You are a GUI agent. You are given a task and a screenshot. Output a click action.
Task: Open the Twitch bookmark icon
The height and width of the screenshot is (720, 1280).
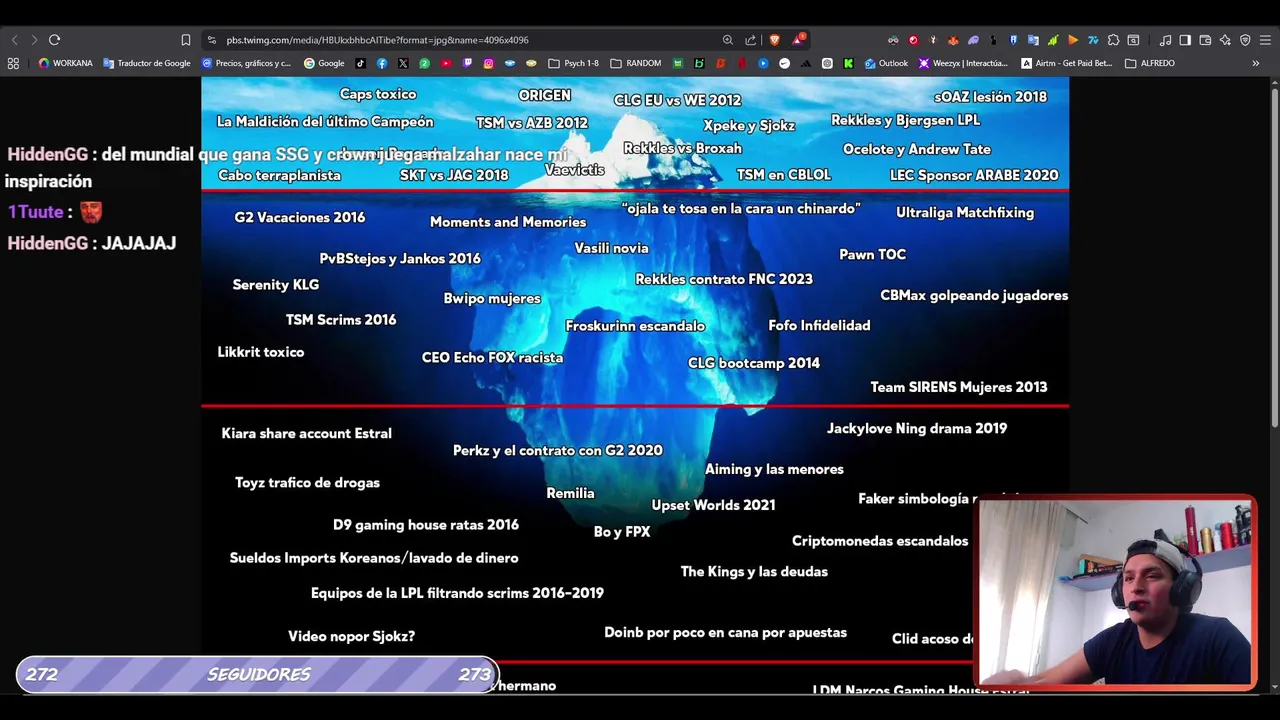coord(467,63)
